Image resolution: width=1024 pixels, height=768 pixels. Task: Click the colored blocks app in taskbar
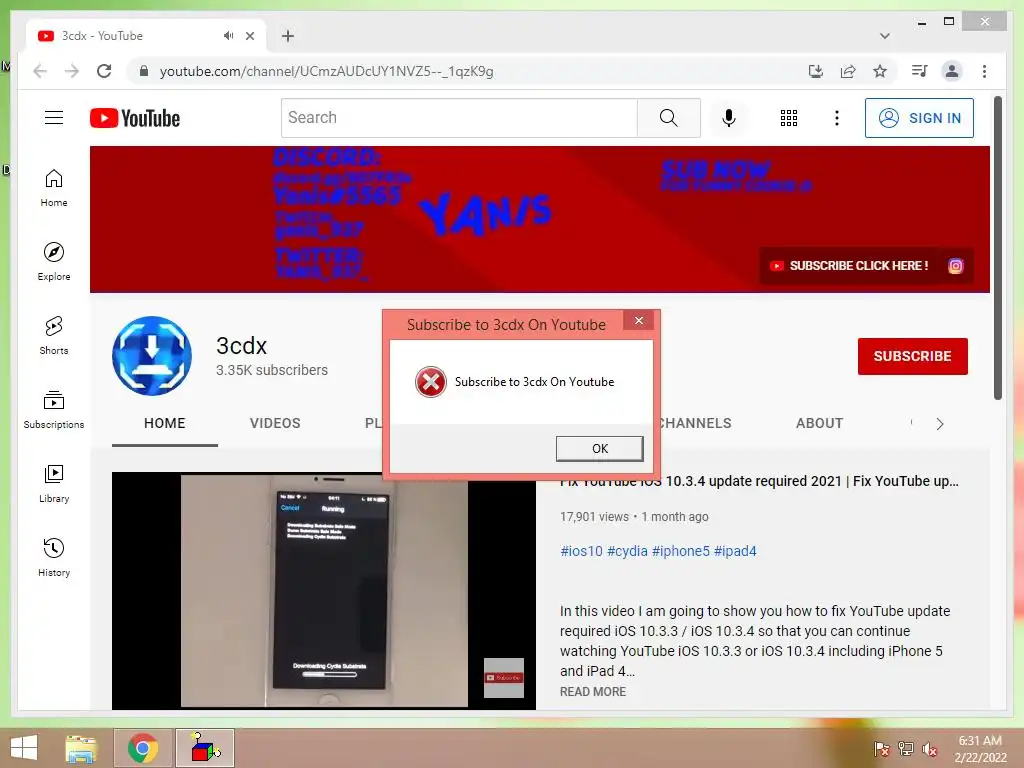click(205, 748)
